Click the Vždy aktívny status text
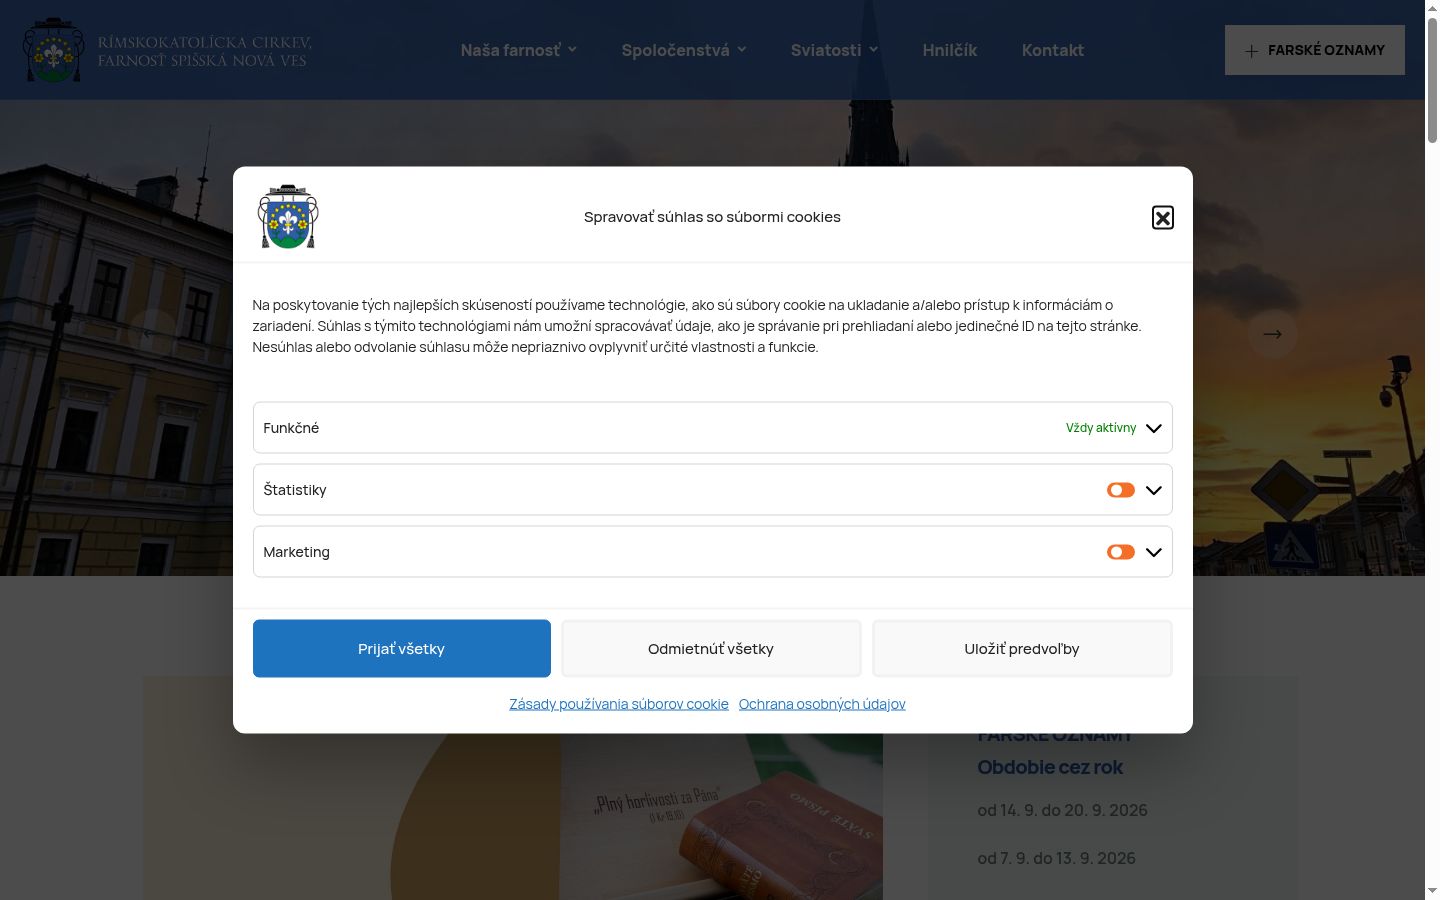 point(1101,428)
